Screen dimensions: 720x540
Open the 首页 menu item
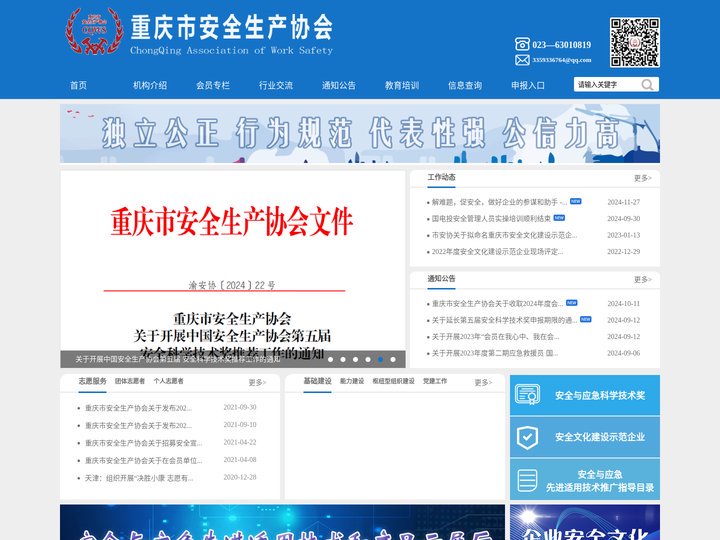(78, 85)
